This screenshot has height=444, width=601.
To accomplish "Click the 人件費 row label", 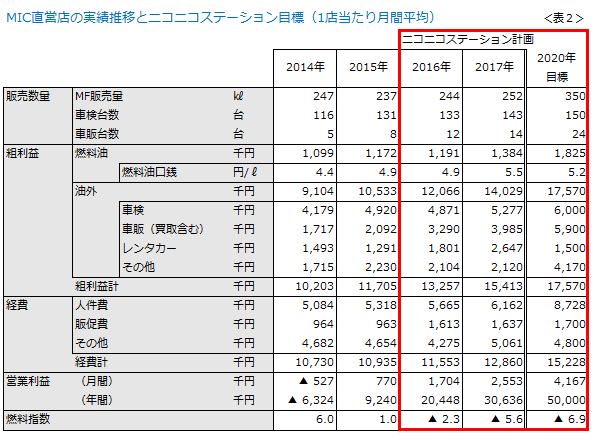I will (91, 304).
